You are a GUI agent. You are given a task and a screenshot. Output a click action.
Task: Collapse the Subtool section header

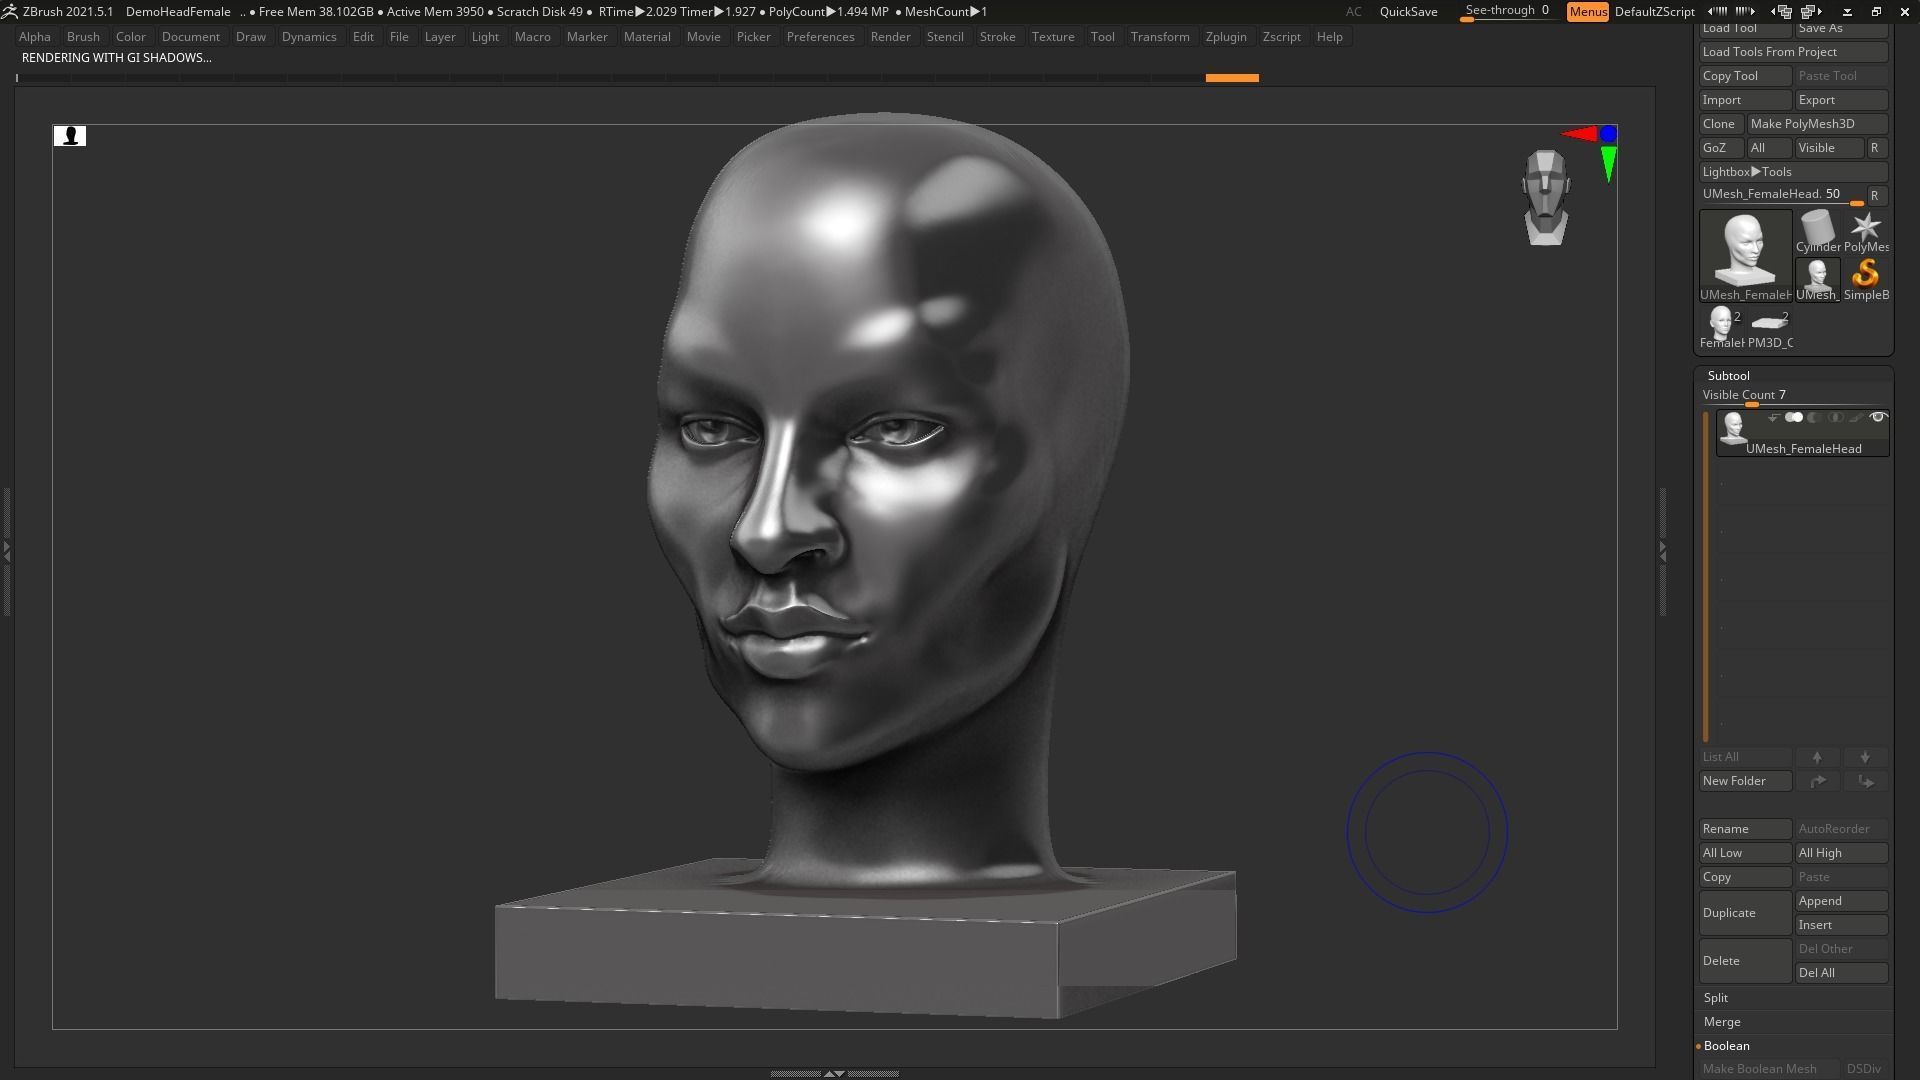point(1728,376)
